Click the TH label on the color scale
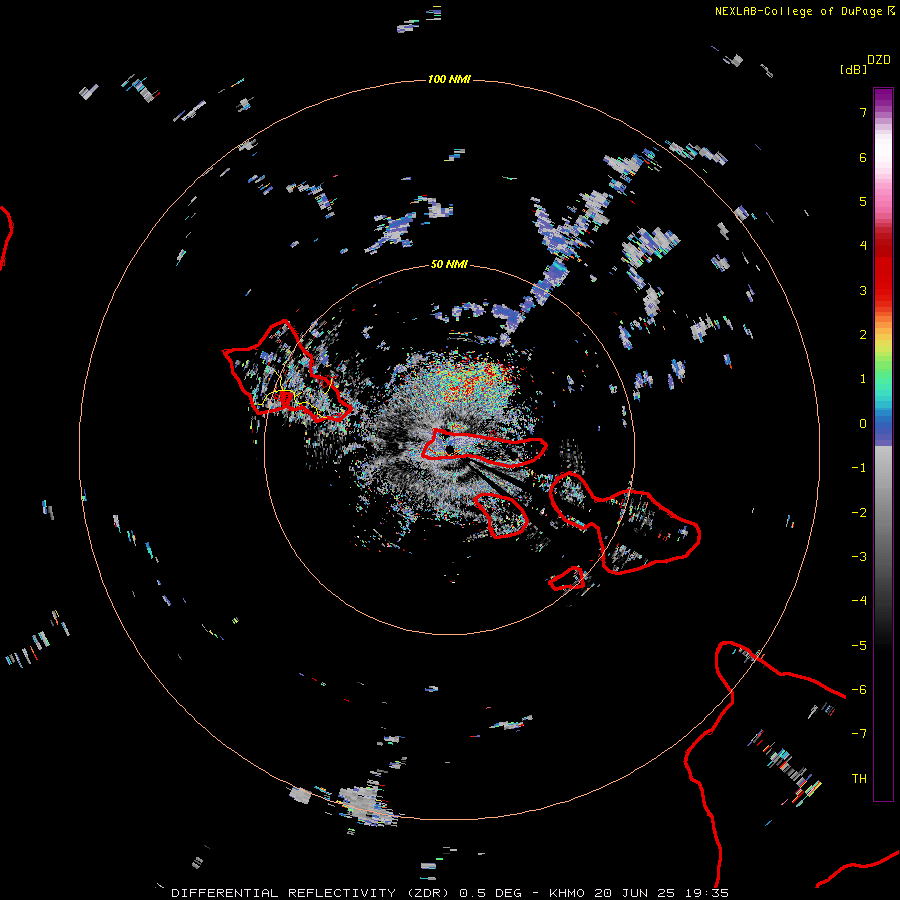 (859, 779)
